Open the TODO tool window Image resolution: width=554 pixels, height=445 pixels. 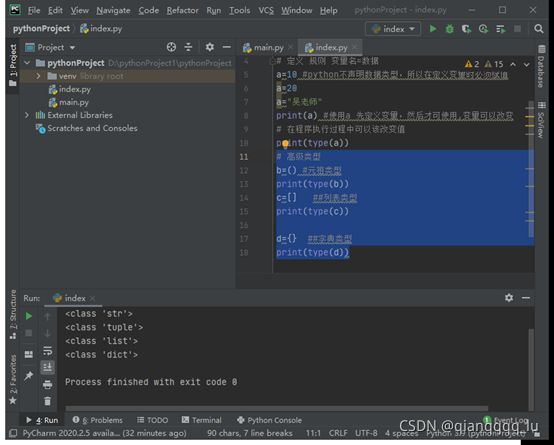click(152, 420)
